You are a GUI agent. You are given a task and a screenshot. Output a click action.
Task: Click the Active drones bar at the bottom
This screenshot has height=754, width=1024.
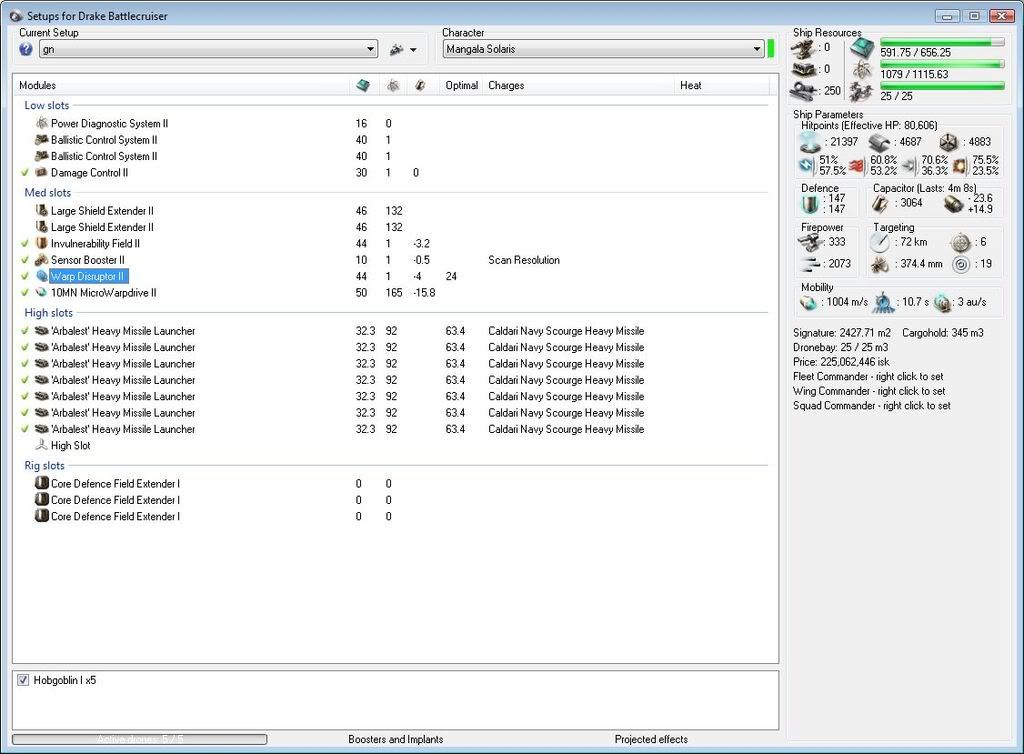(x=140, y=739)
